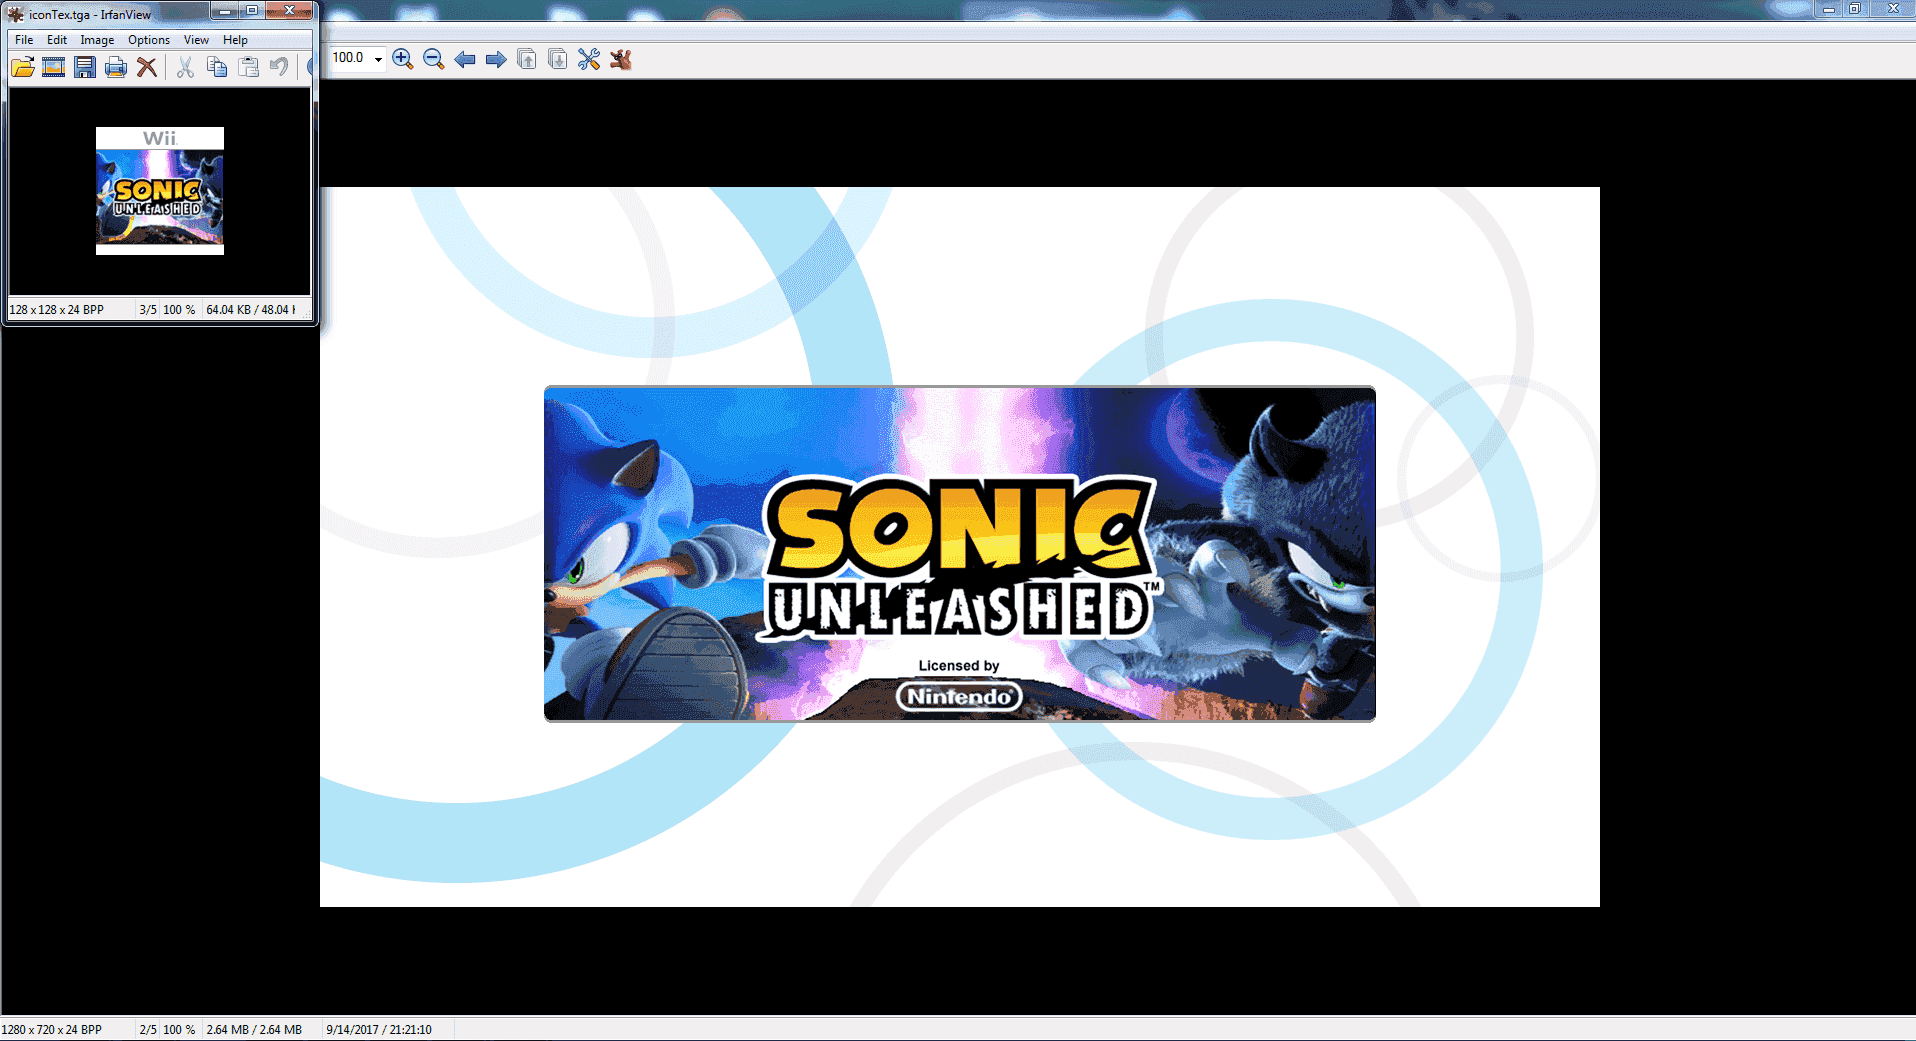Screen dimensions: 1916x1041
Task: Click the Sonic Unleashed Wii icon image
Action: click(160, 191)
